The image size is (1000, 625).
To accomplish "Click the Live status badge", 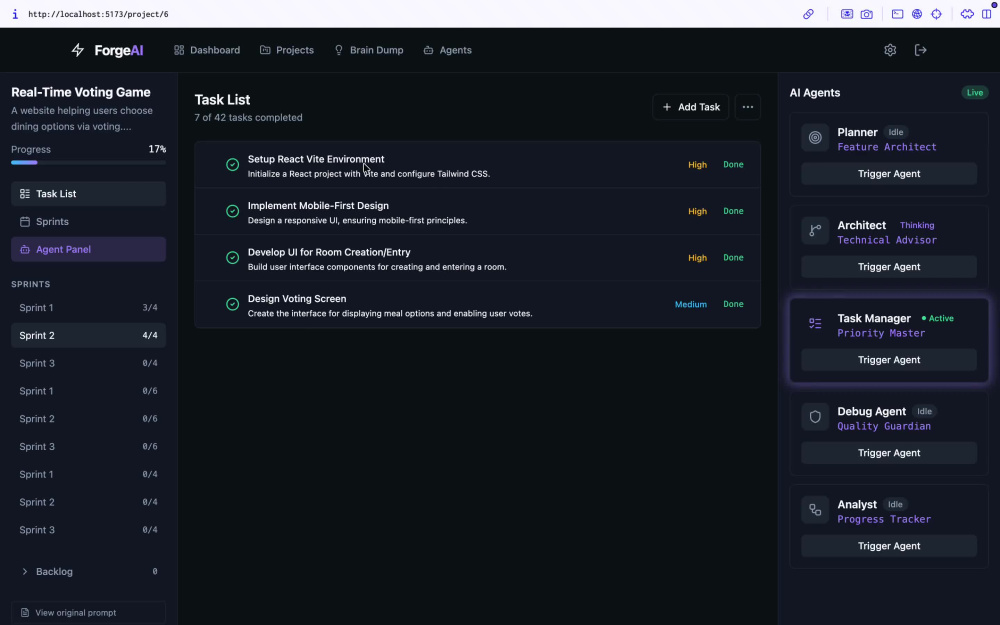I will point(974,92).
